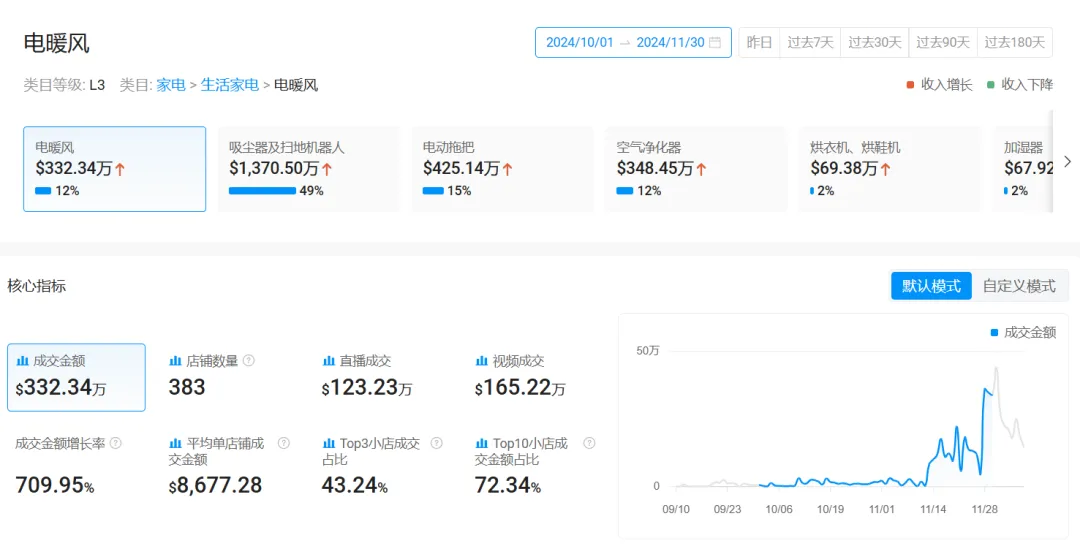
Task: Click help icon beside 平均单店铺成交金额
Action: click(284, 443)
